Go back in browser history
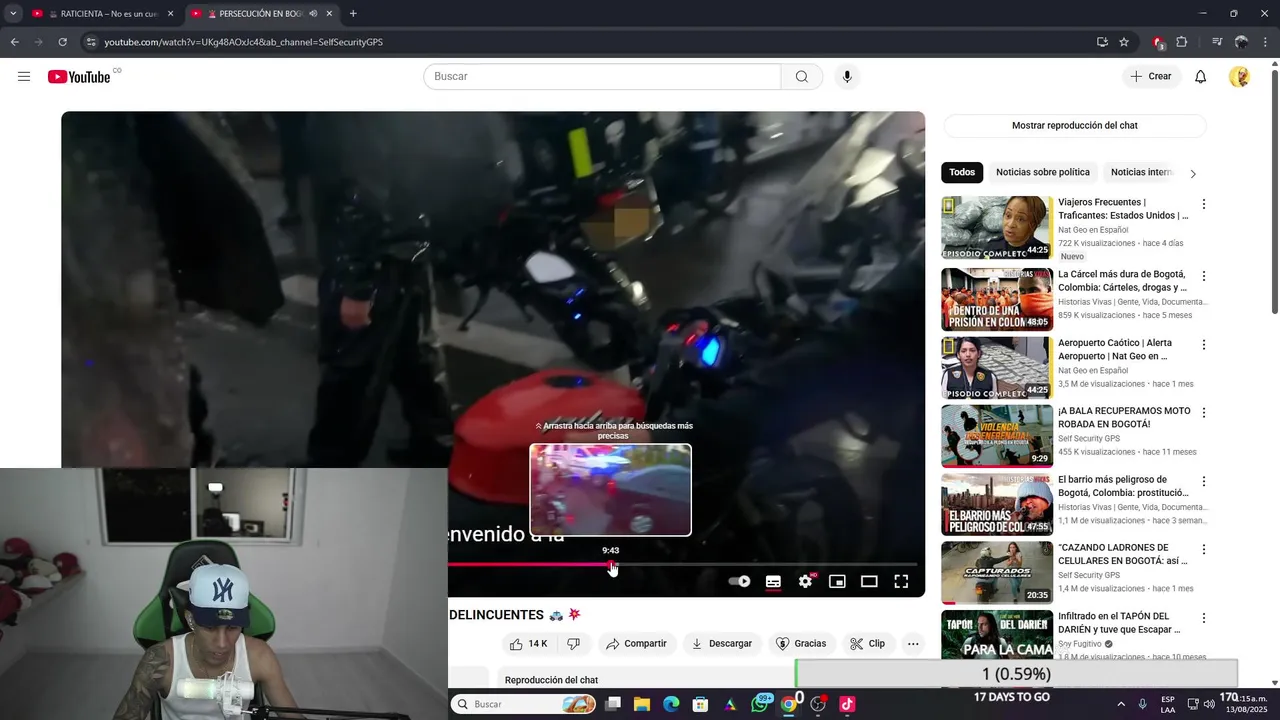This screenshot has width=1280, height=720. (14, 42)
